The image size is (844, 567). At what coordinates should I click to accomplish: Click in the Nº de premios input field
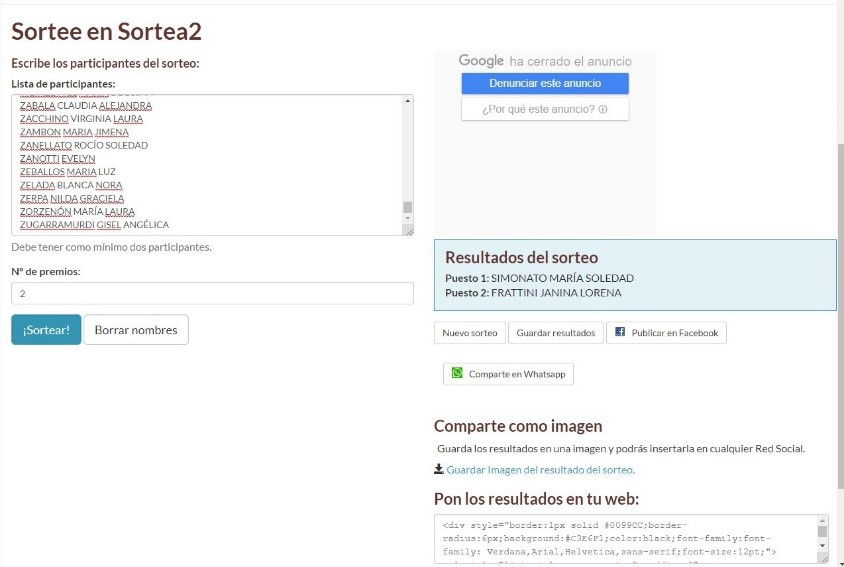pyautogui.click(x=212, y=293)
